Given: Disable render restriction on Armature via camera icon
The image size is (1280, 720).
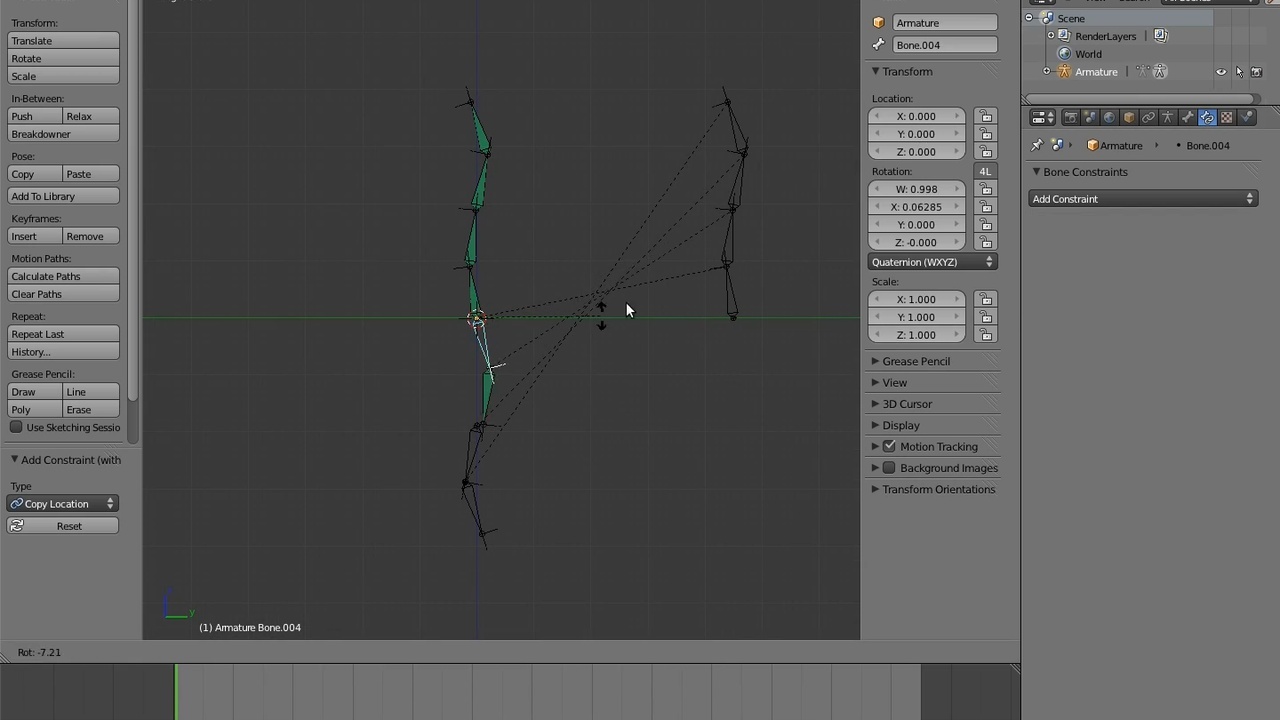Looking at the screenshot, I should [x=1256, y=71].
